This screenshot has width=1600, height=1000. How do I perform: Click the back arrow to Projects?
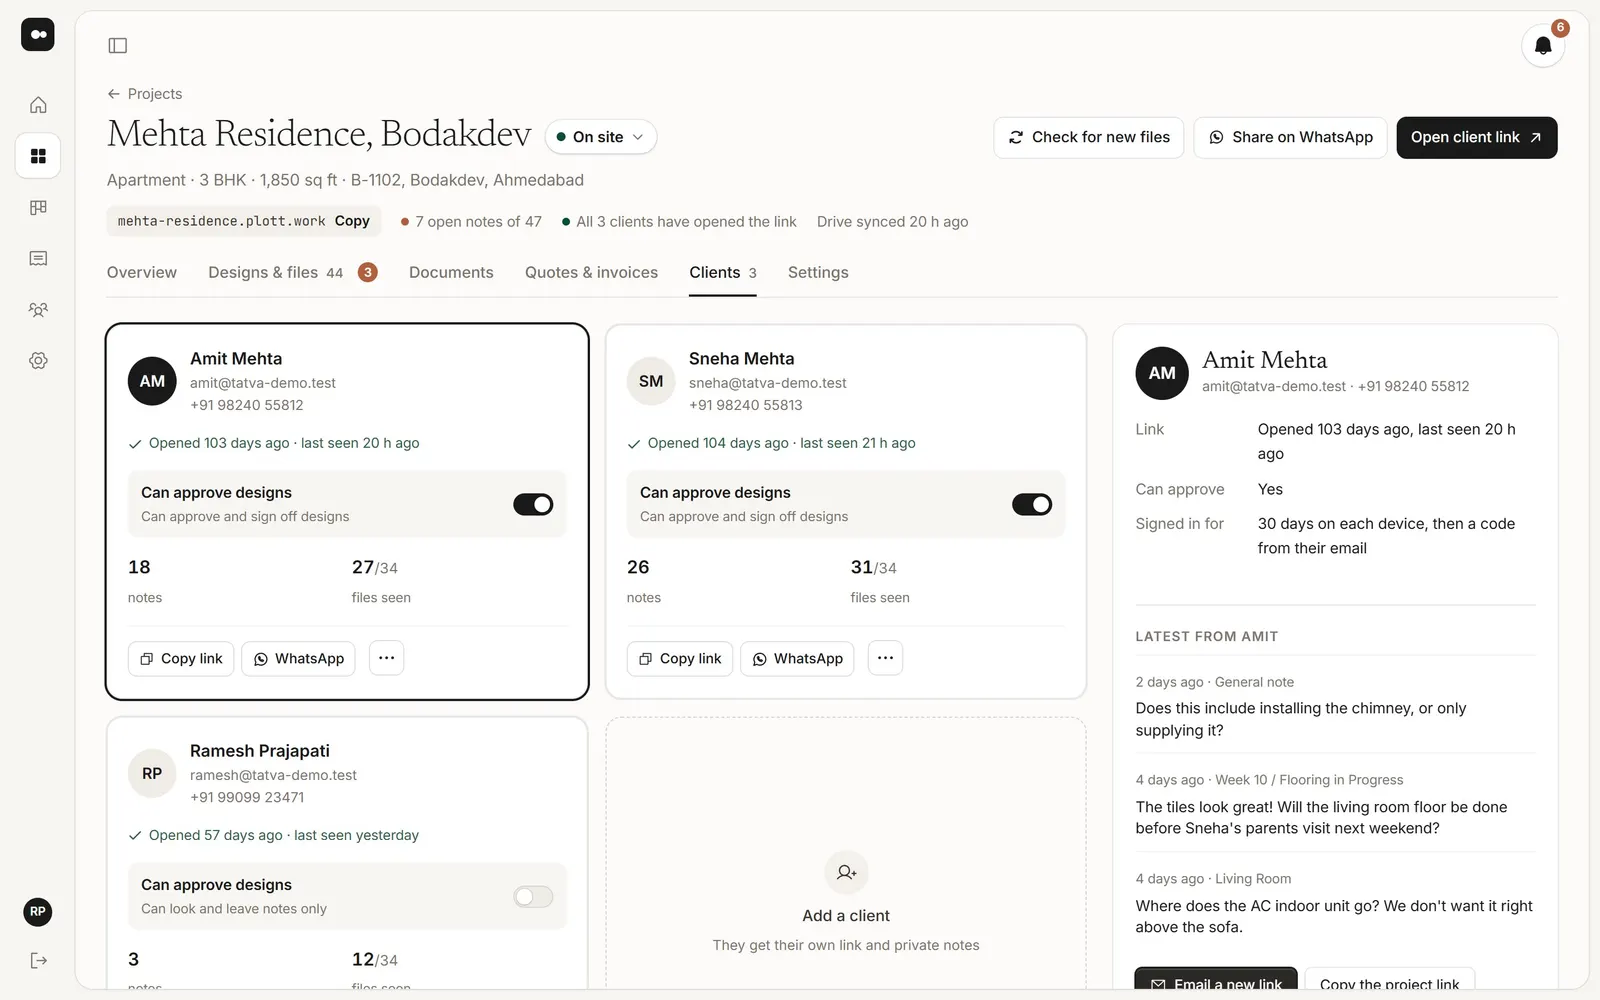point(114,94)
